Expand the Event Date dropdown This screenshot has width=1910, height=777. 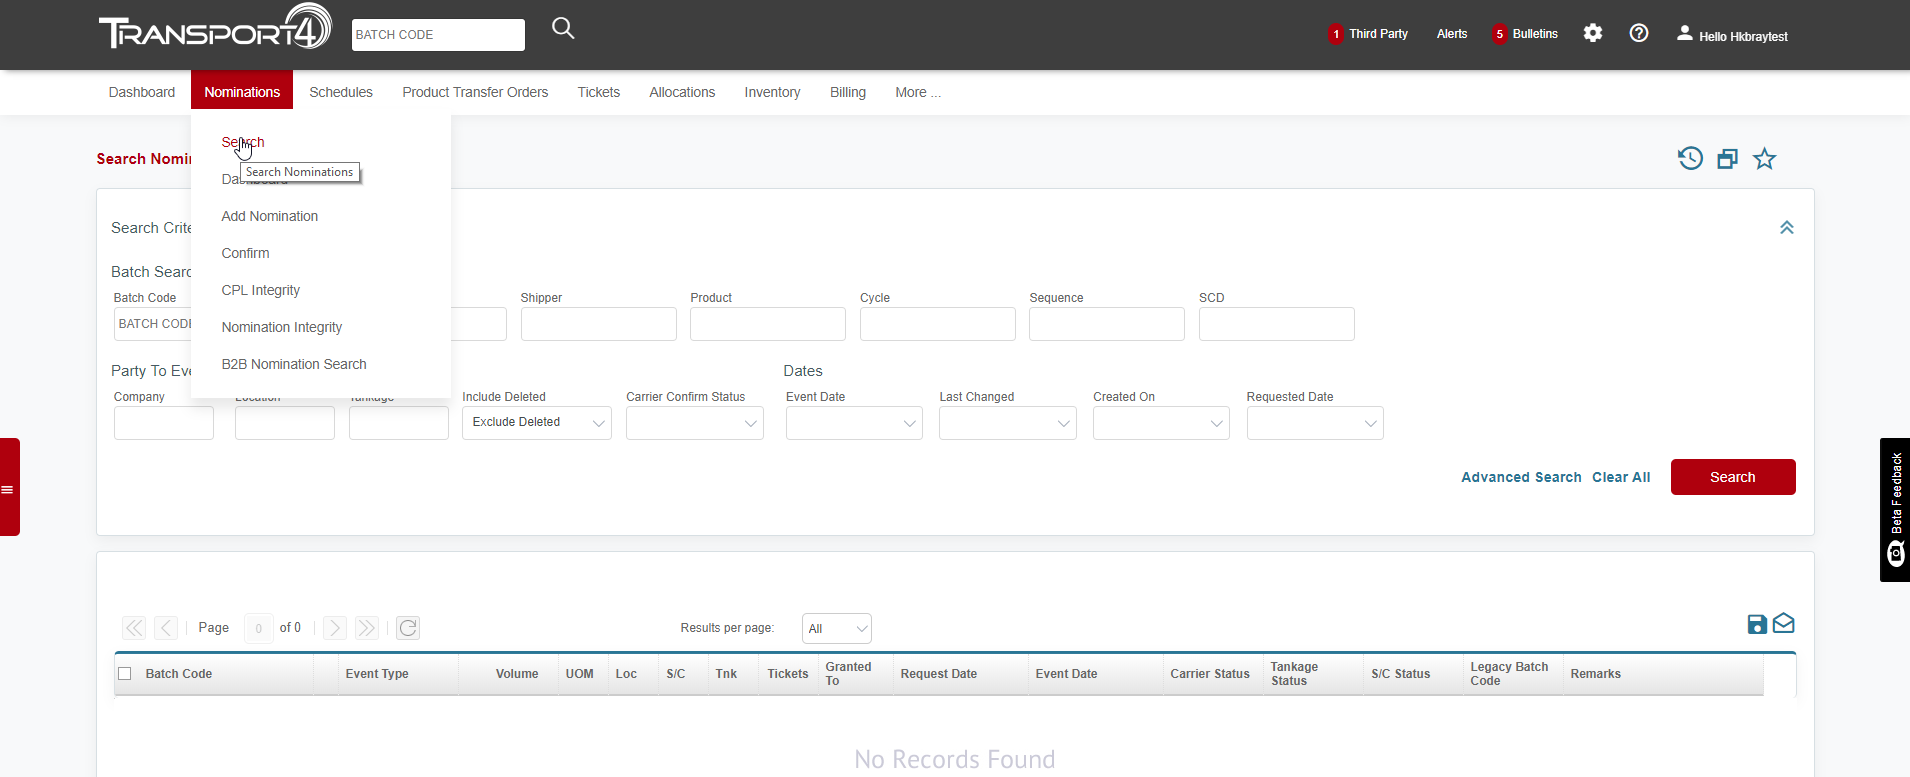pyautogui.click(x=853, y=423)
